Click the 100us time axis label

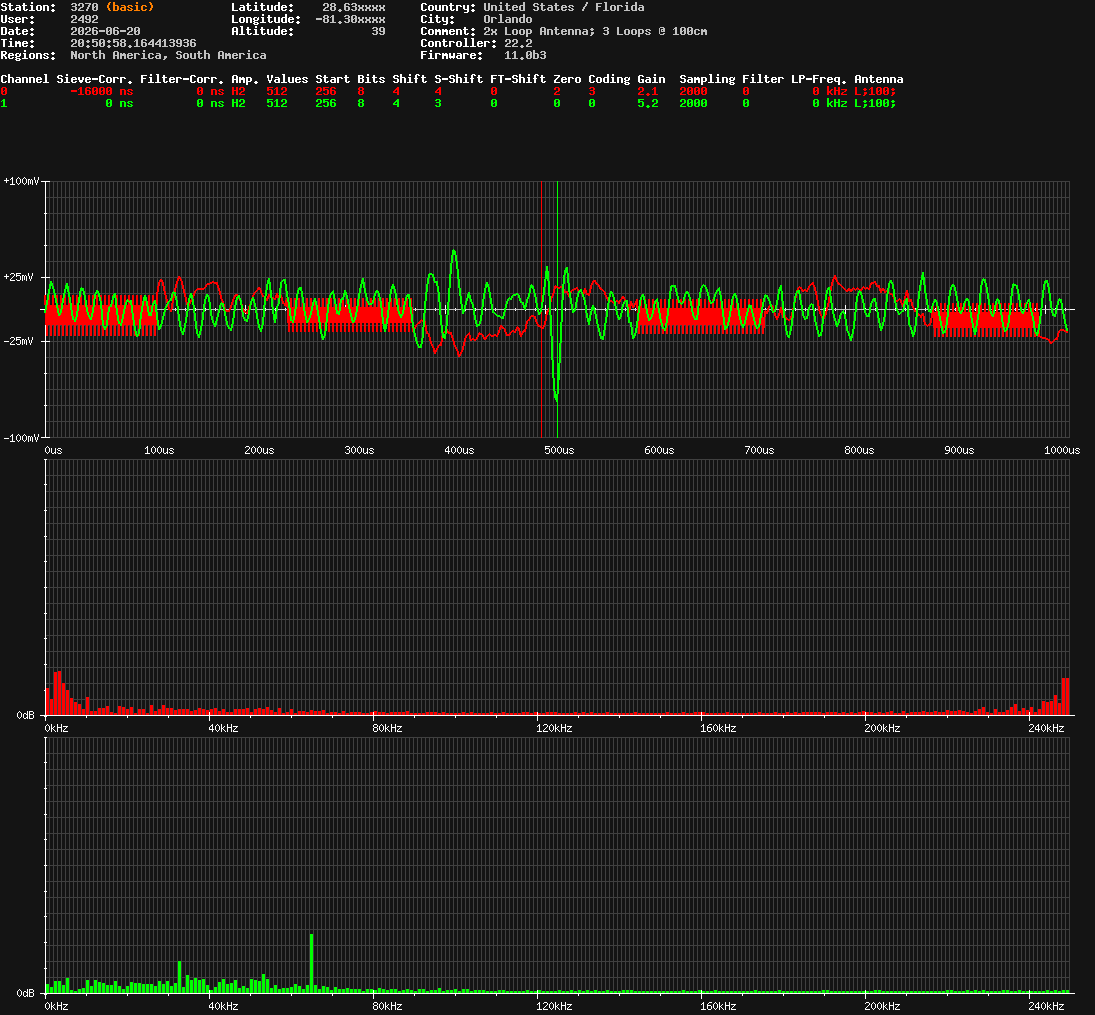(159, 451)
